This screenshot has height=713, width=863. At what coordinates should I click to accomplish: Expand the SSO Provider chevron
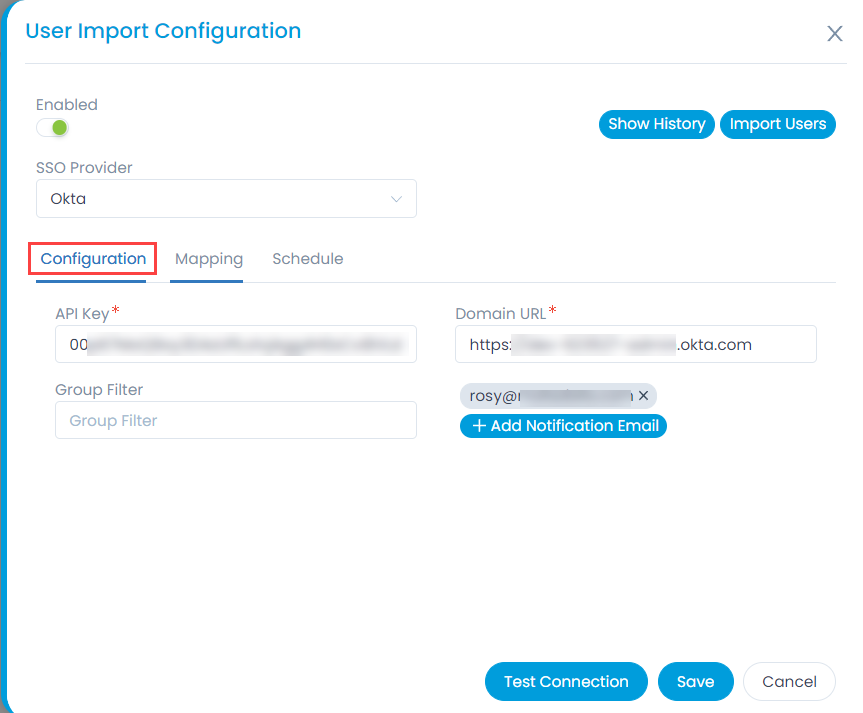[x=396, y=199]
